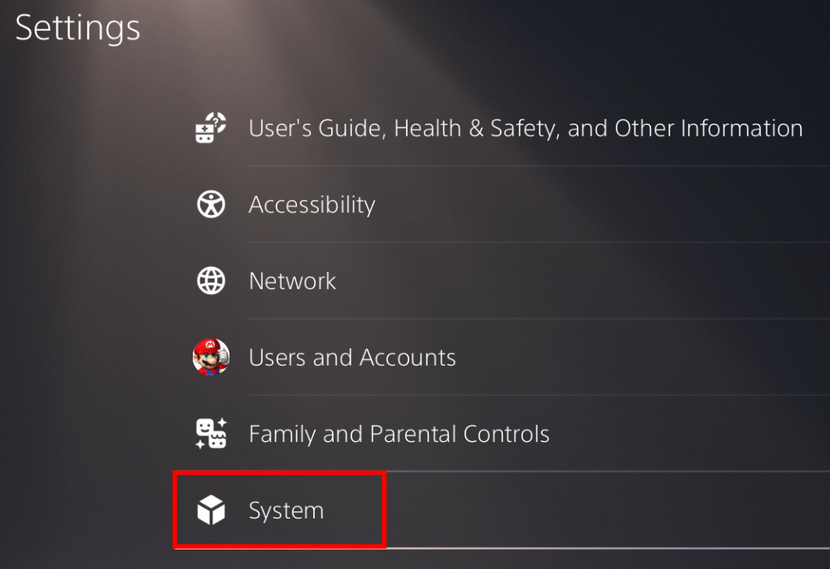Click the User's Guide information icon
Viewport: 830px width, 569px height.
(211, 129)
